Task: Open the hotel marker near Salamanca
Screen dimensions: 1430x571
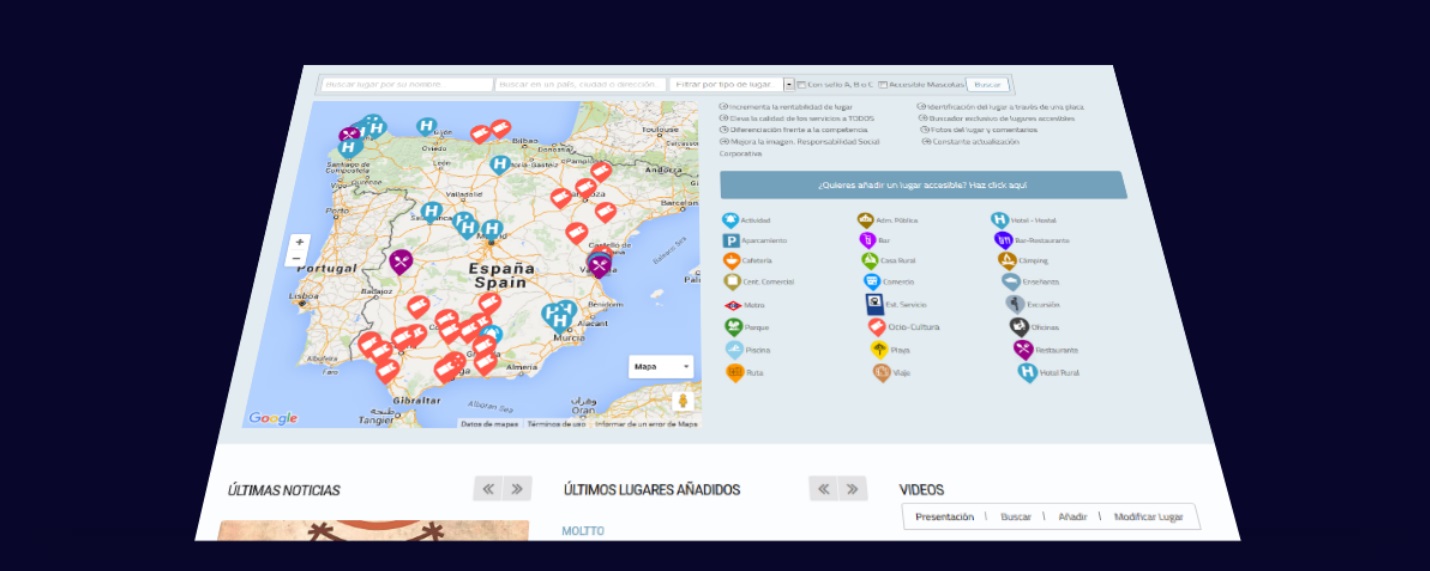Action: pos(431,212)
